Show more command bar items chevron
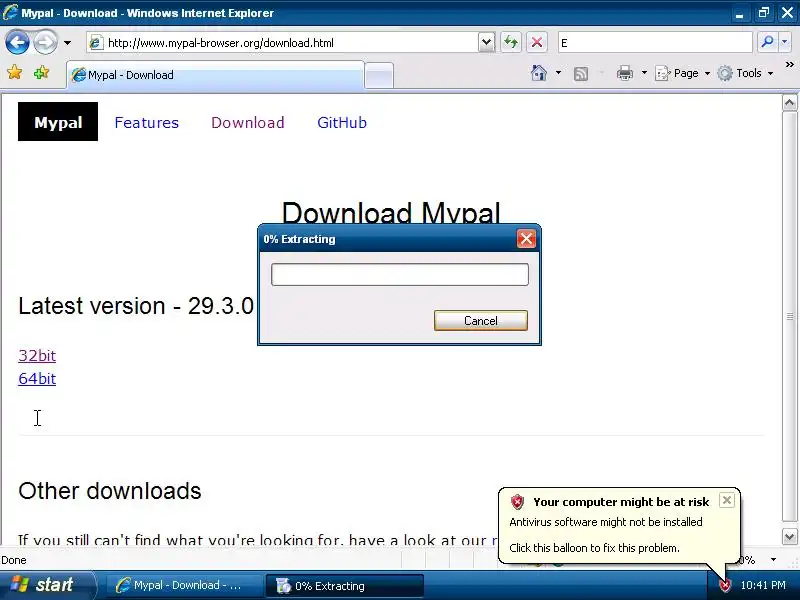The image size is (800, 600). (789, 64)
